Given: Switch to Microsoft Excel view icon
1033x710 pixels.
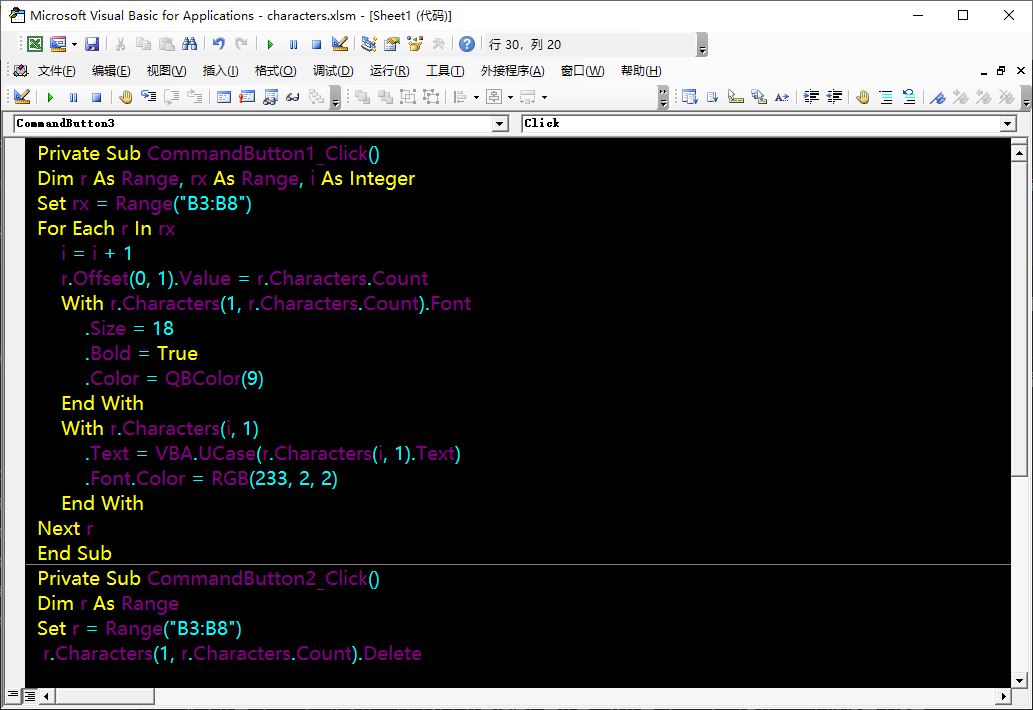Looking at the screenshot, I should (x=35, y=44).
